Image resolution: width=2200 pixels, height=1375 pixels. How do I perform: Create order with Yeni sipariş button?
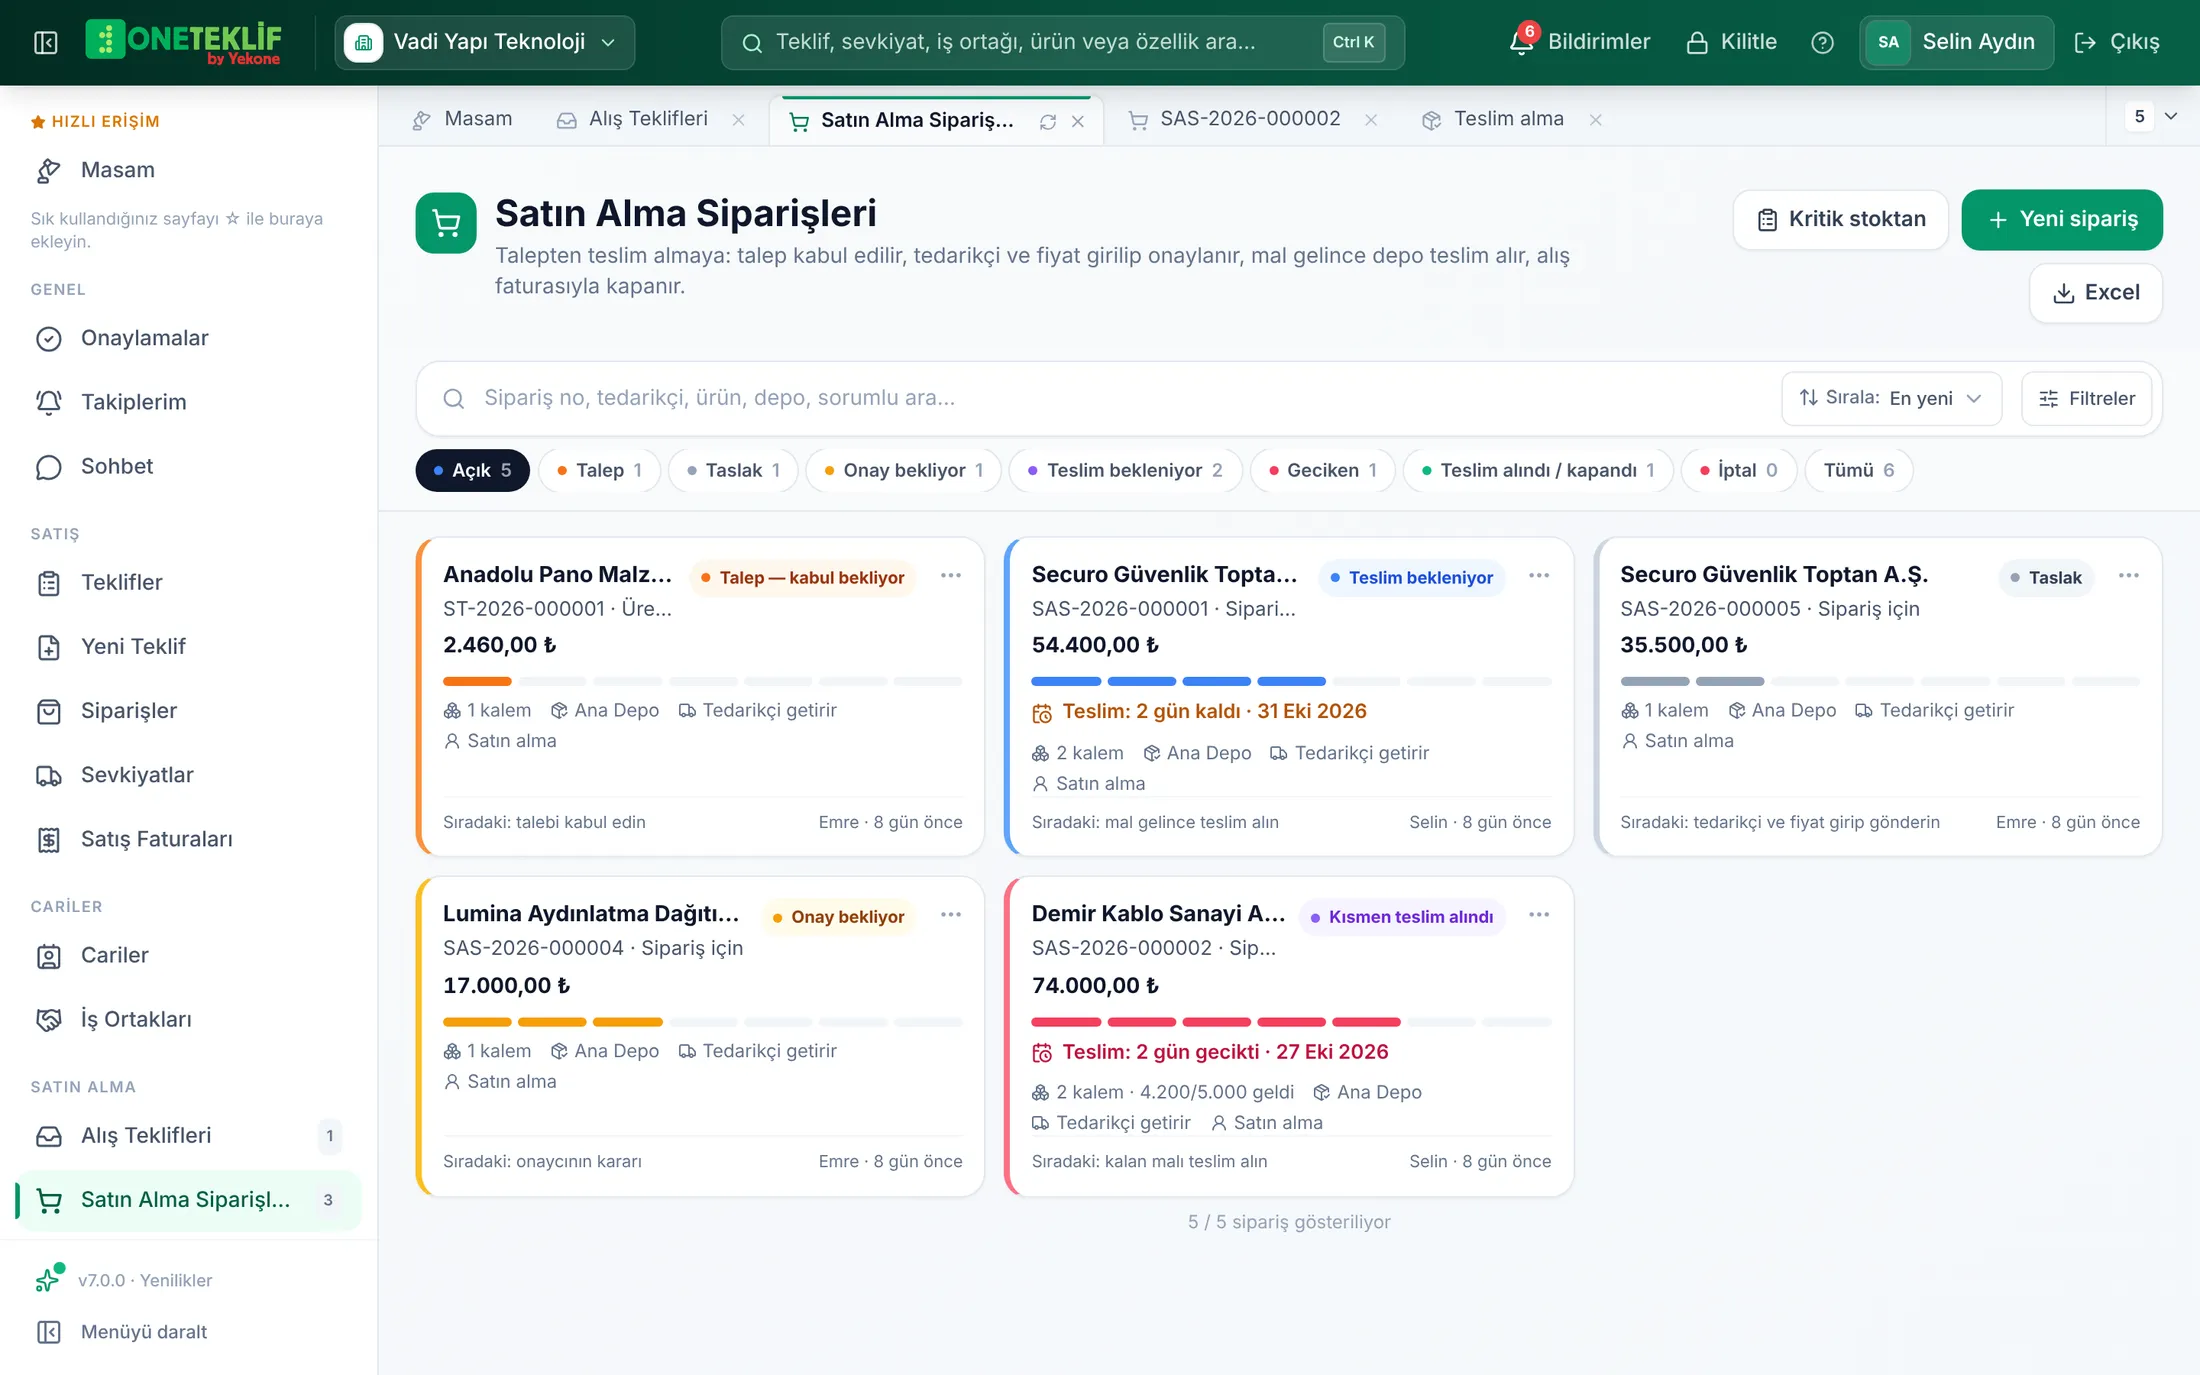tap(2062, 219)
